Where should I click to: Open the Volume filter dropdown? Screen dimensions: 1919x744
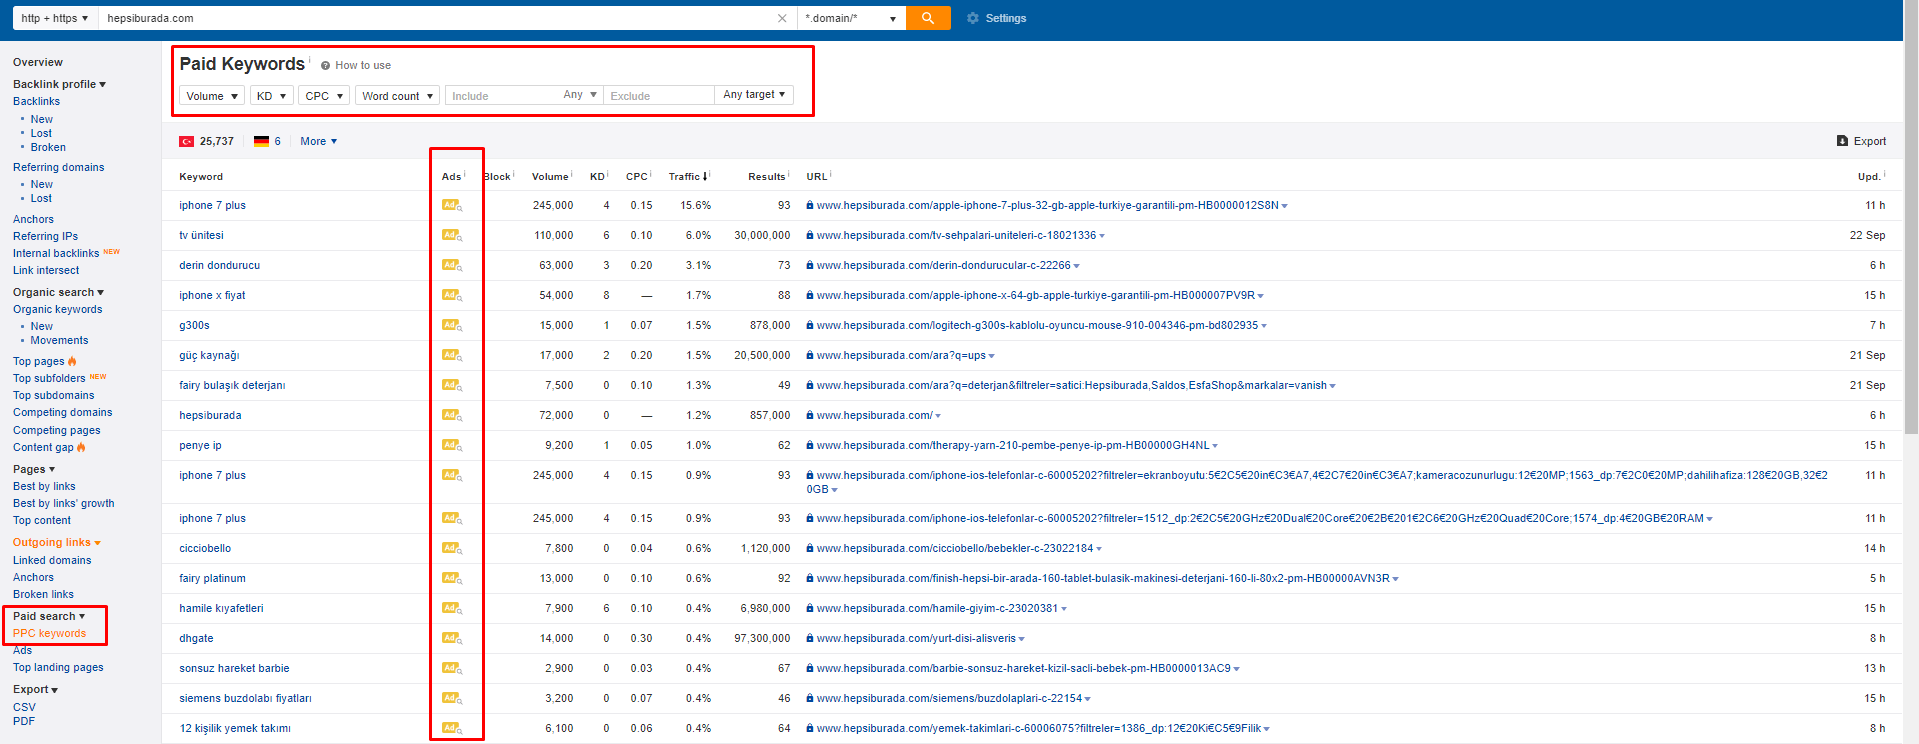point(212,96)
